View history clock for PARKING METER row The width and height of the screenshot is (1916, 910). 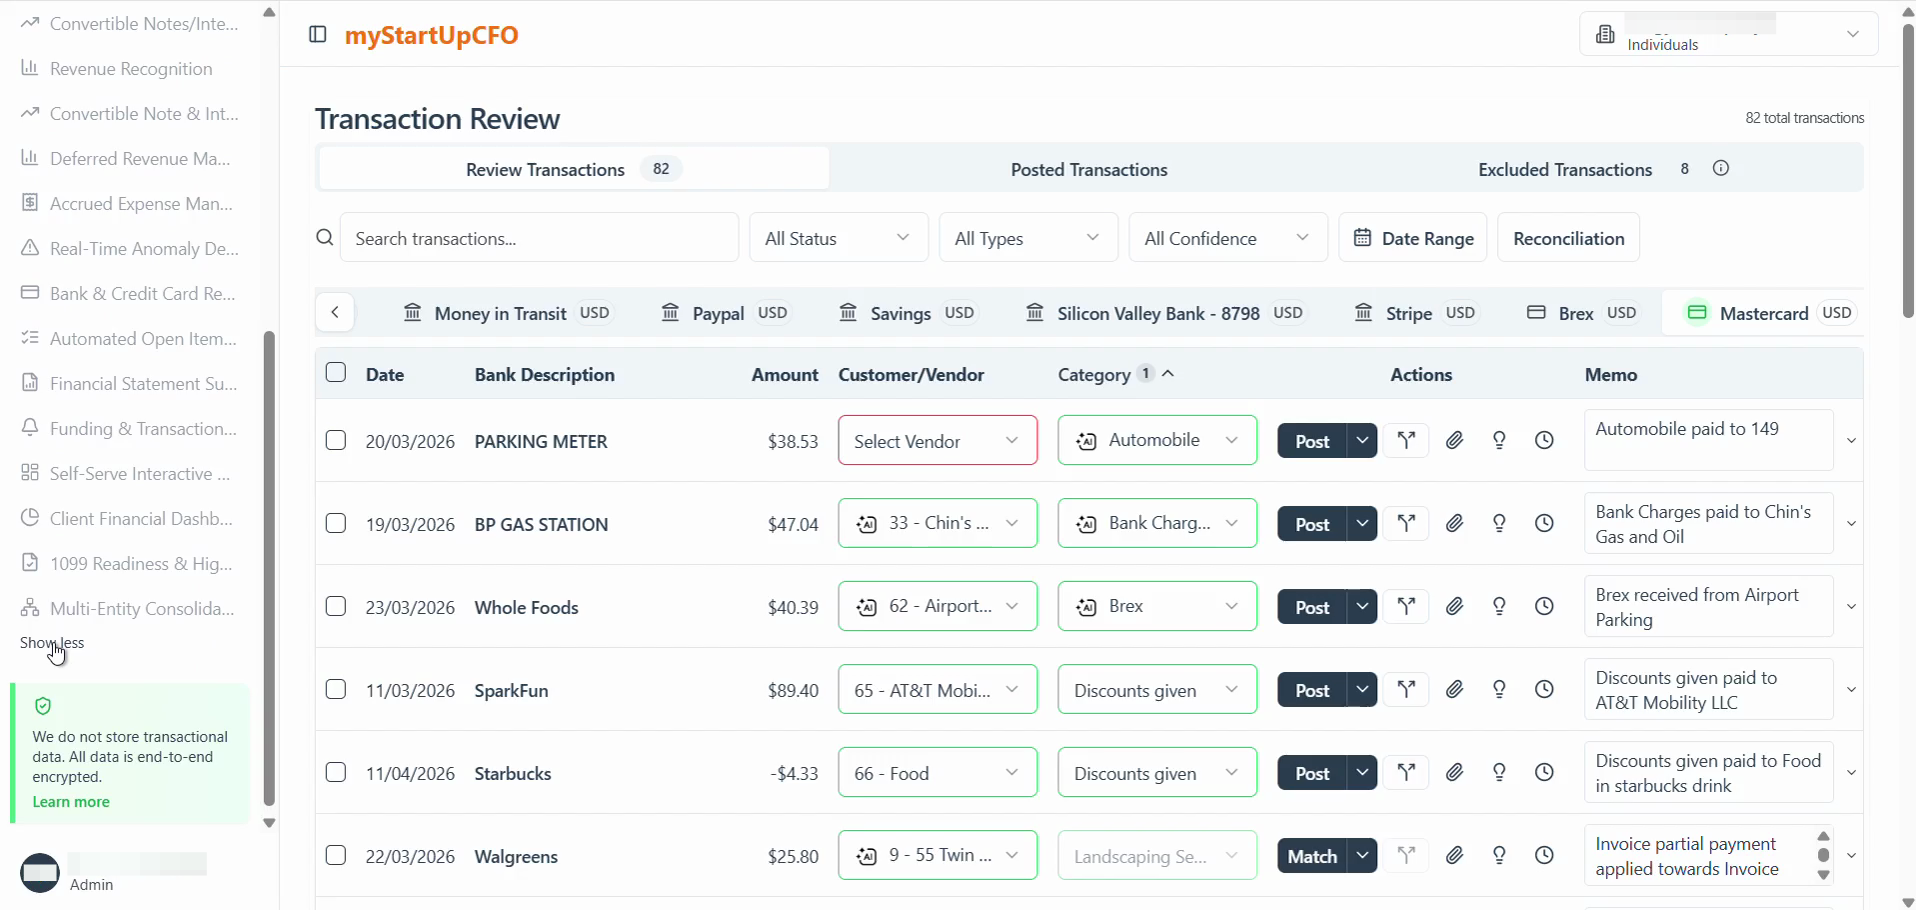1545,440
